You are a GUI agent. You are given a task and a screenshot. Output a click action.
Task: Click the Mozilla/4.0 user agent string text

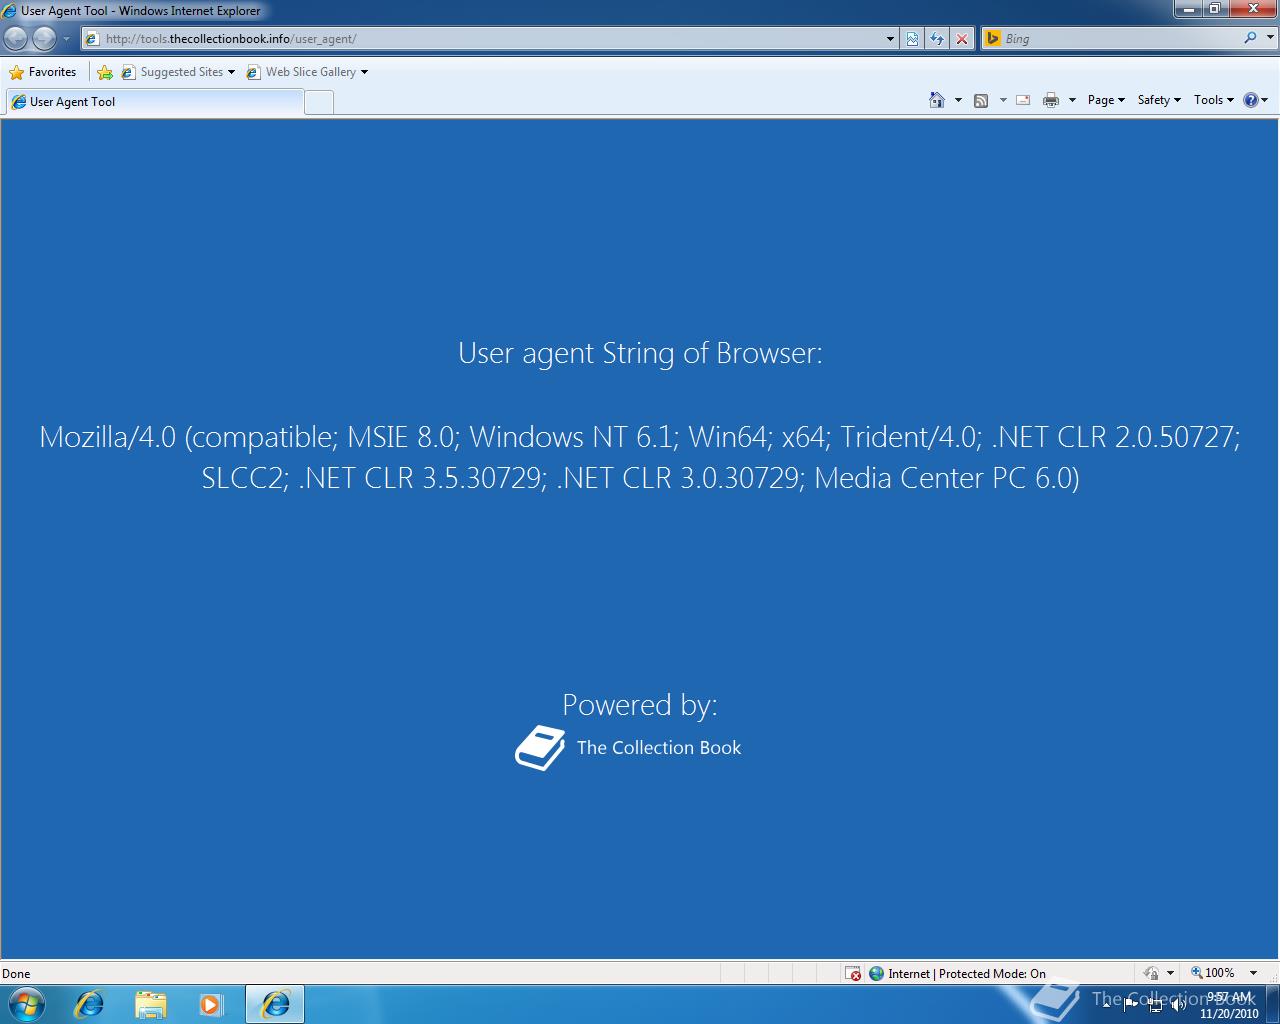640,457
